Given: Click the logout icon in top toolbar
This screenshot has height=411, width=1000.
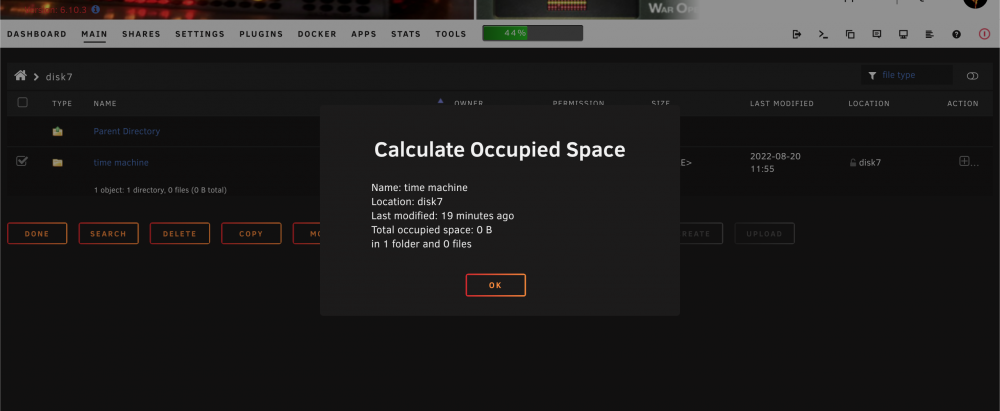Looking at the screenshot, I should [x=797, y=34].
